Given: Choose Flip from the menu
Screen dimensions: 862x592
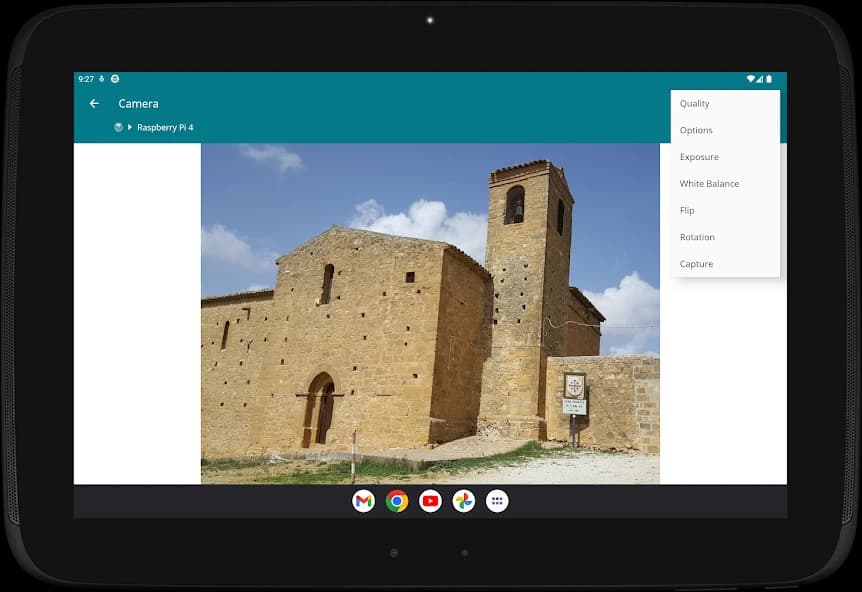Looking at the screenshot, I should tap(687, 211).
